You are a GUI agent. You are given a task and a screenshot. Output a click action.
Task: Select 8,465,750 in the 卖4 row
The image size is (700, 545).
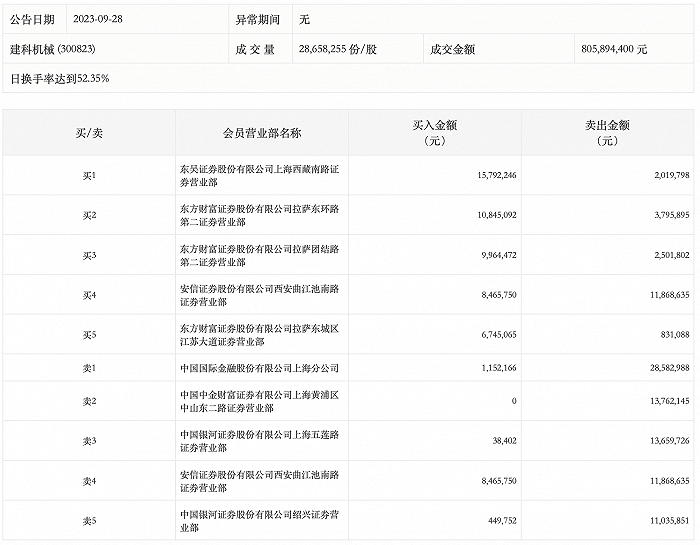499,481
